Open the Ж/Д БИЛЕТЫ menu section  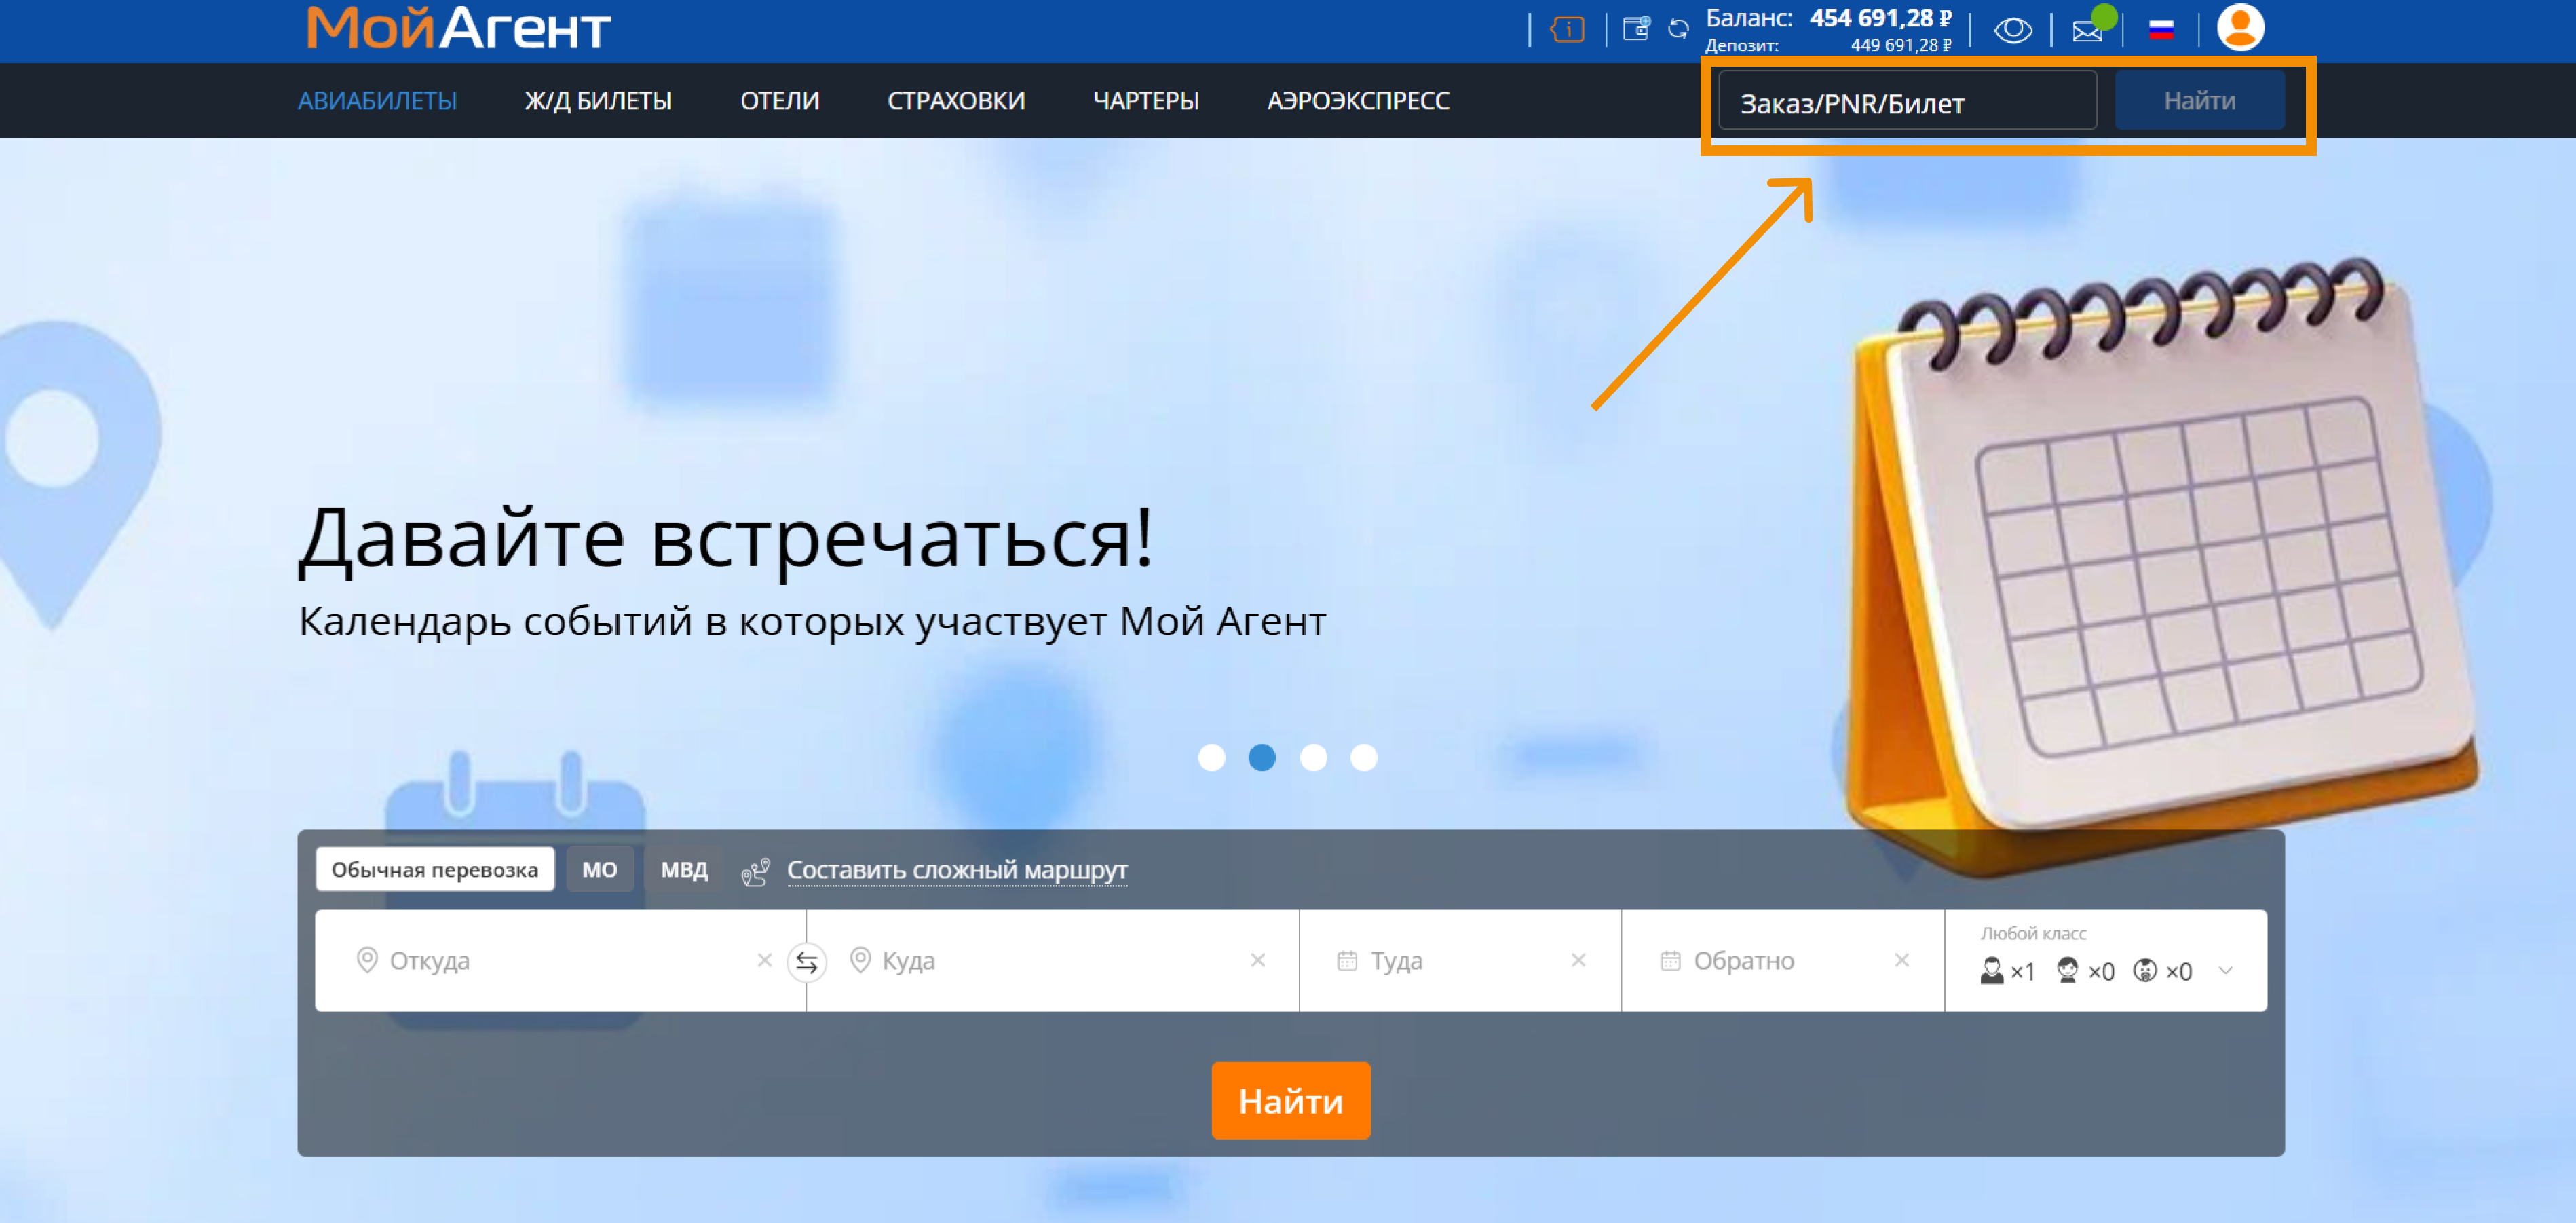click(598, 101)
